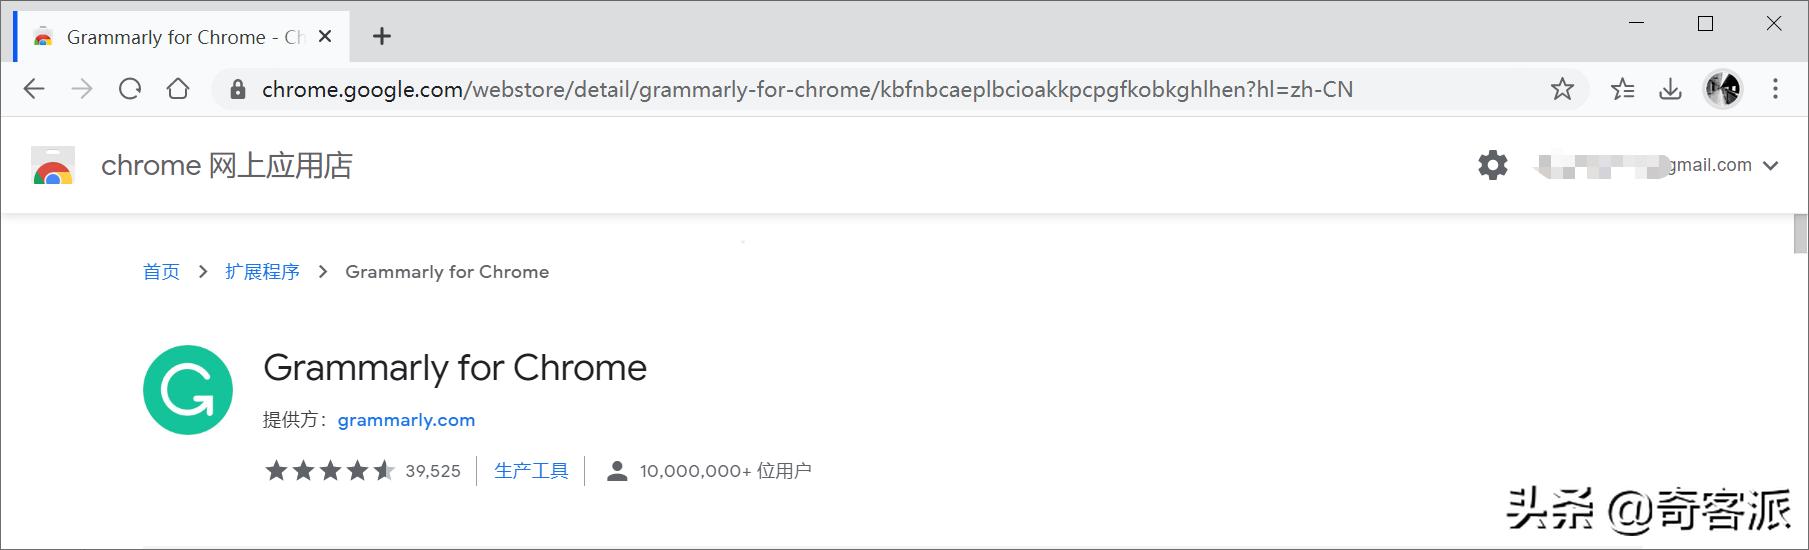This screenshot has width=1809, height=550.
Task: Open the browser downloads icon
Action: (1670, 89)
